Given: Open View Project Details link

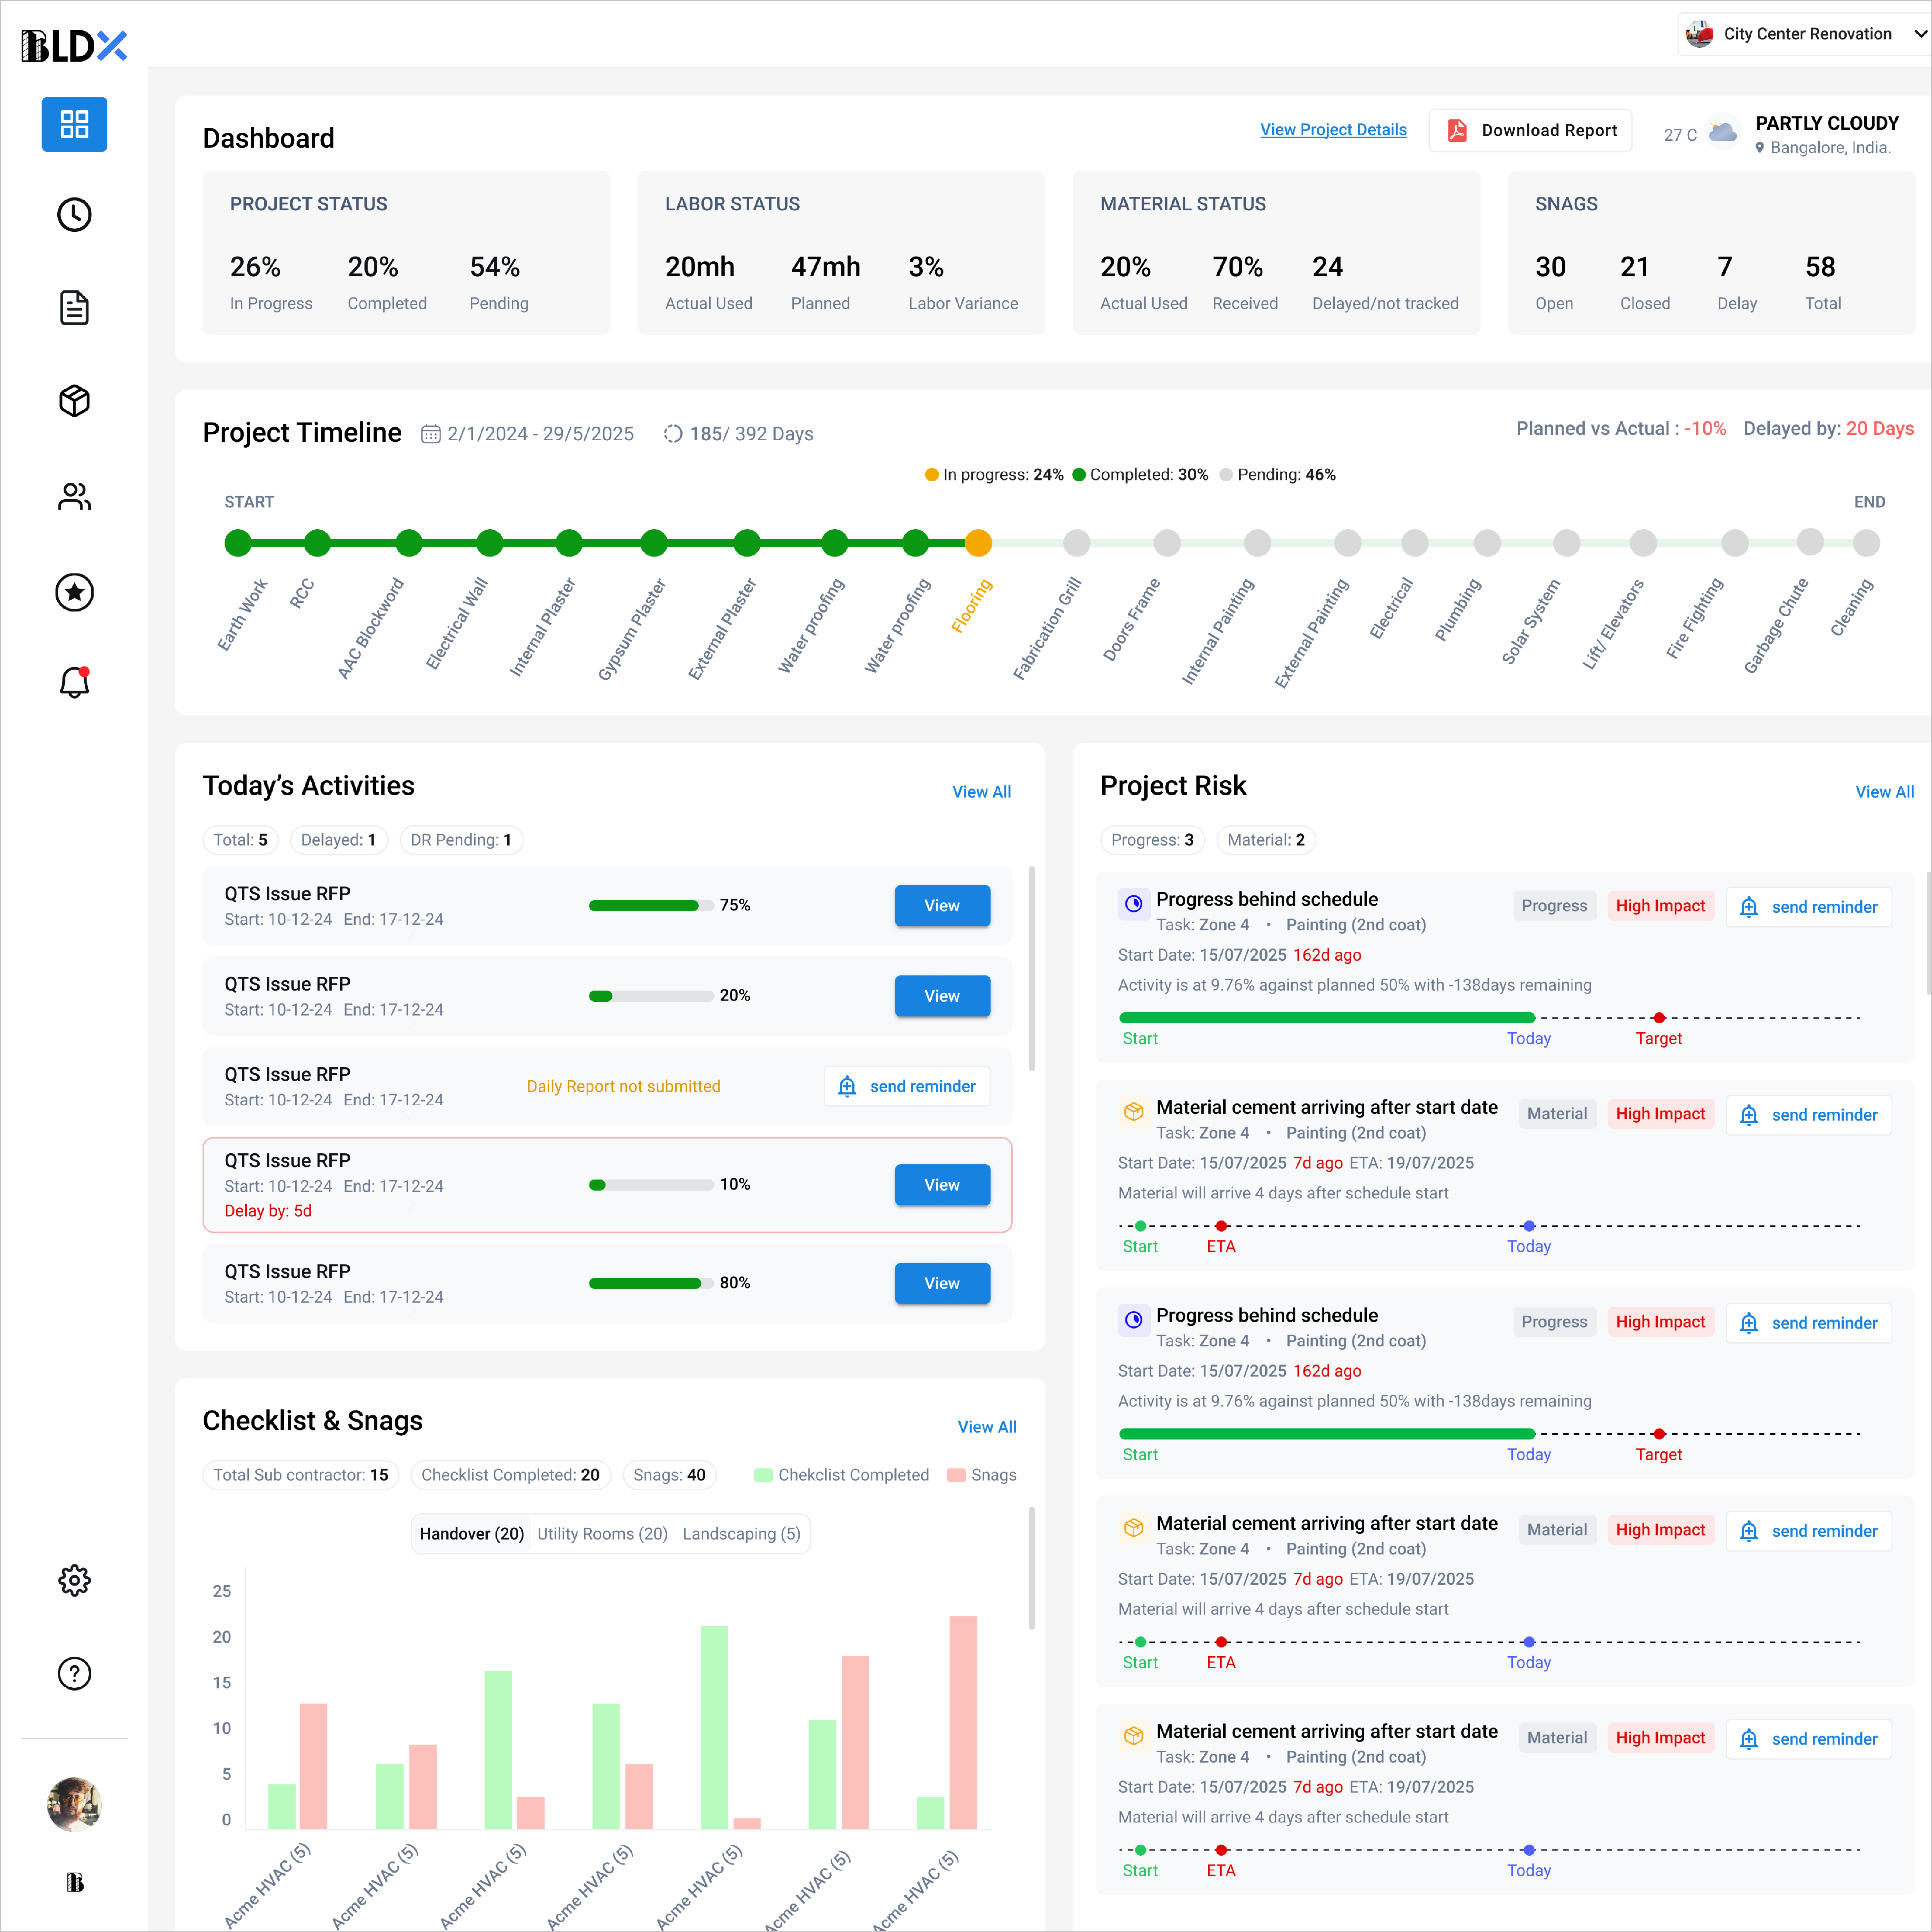Looking at the screenshot, I should [1333, 130].
